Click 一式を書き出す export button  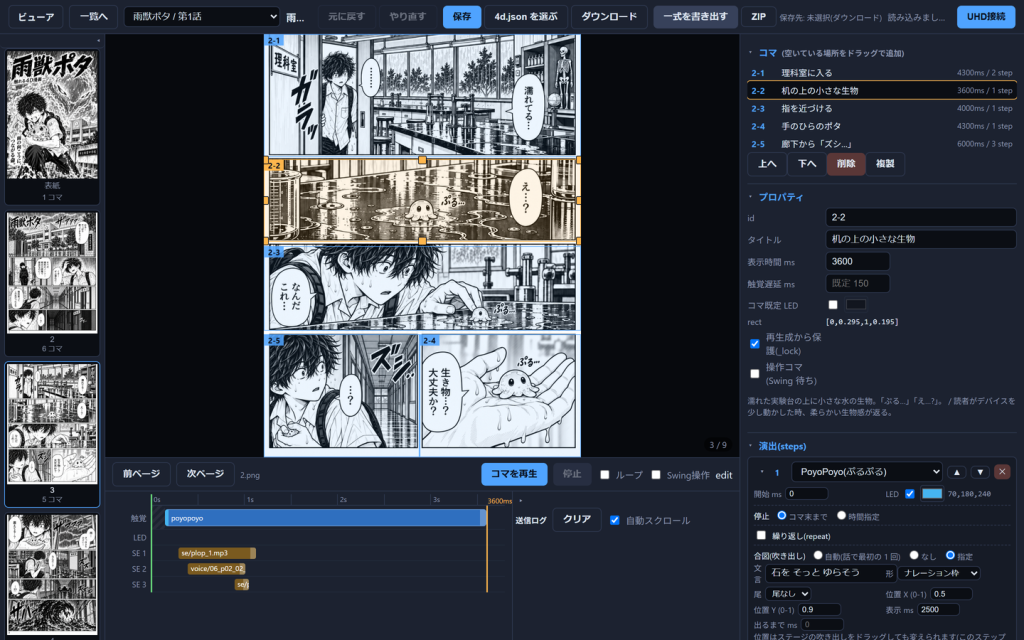pos(696,16)
